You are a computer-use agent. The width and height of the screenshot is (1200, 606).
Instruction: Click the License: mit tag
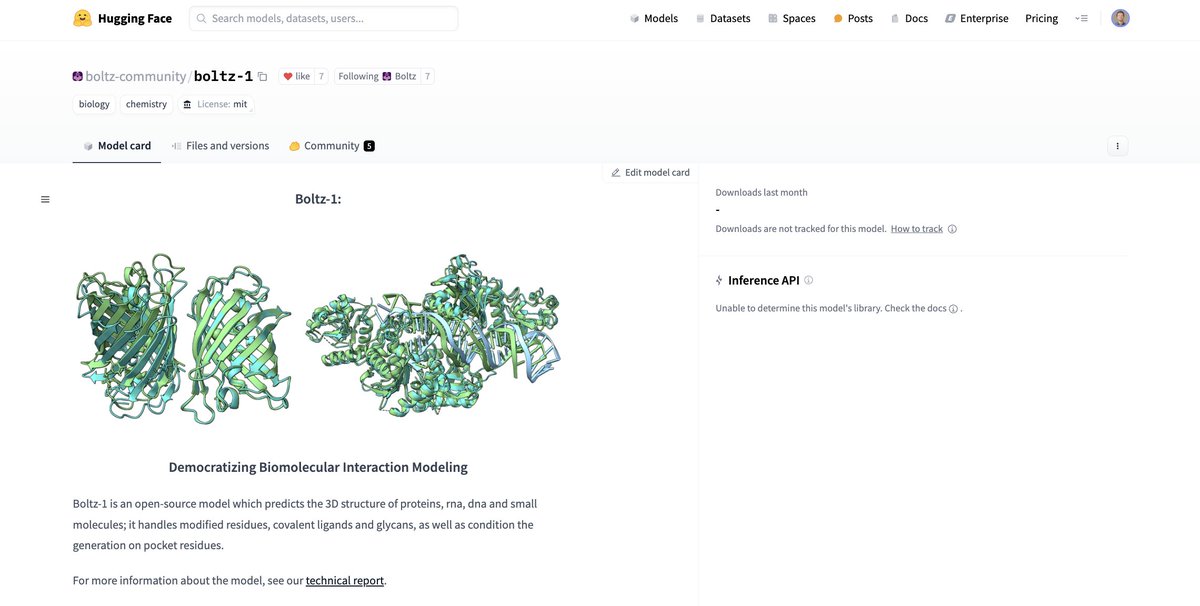[215, 104]
